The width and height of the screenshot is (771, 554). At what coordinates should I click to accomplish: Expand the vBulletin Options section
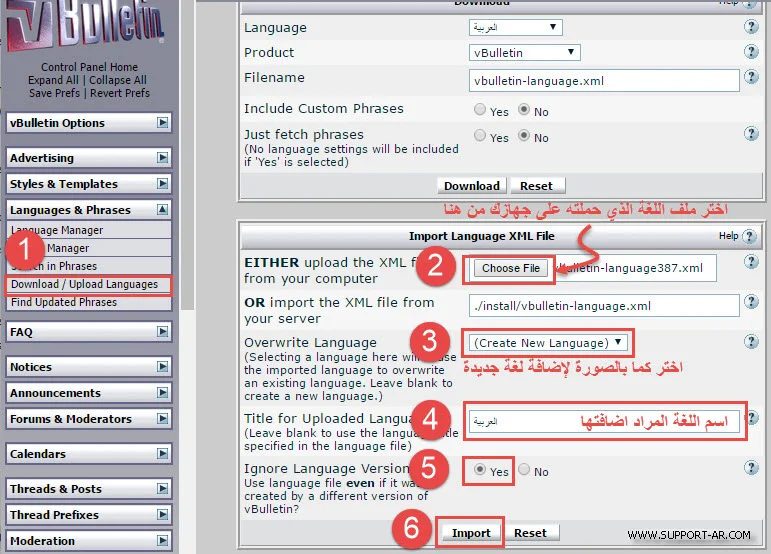tap(162, 123)
